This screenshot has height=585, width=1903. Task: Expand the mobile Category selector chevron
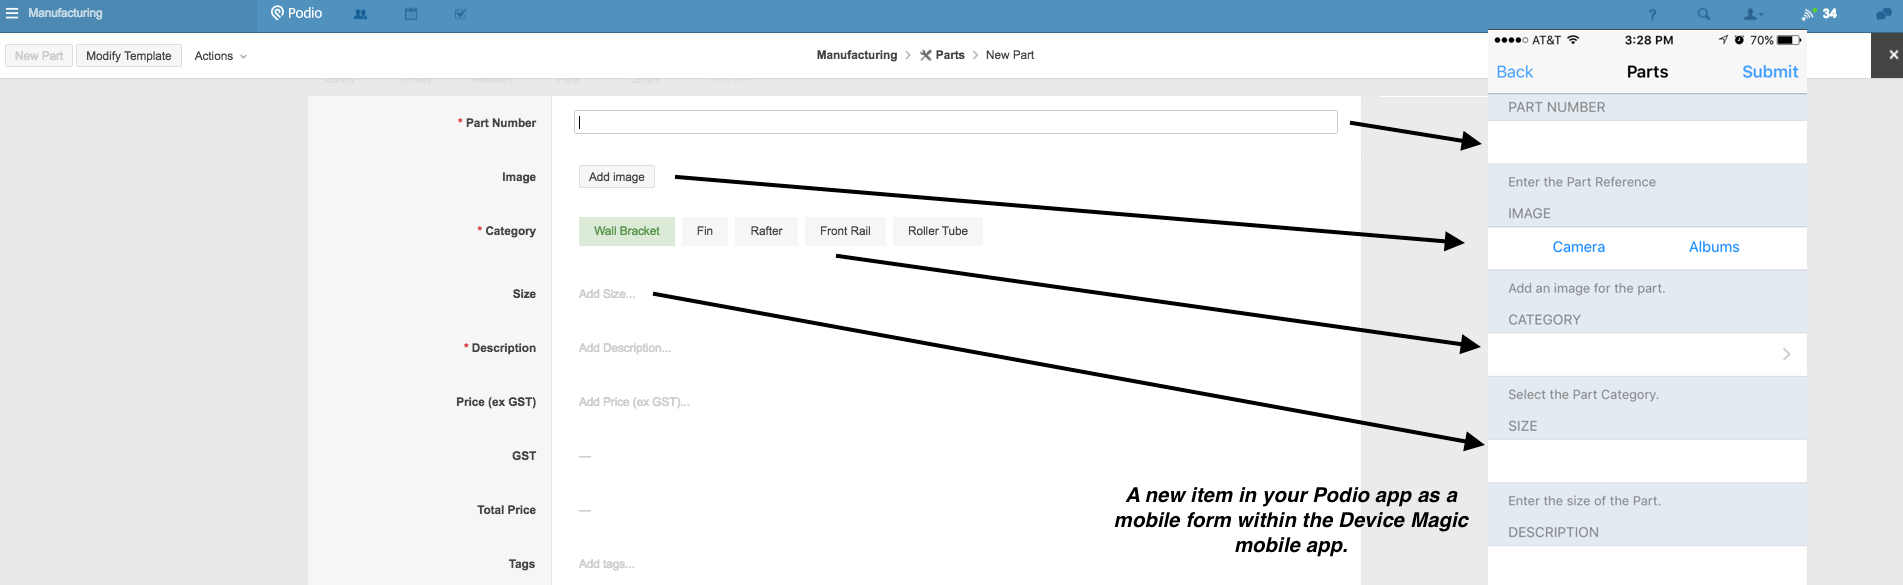(1786, 355)
